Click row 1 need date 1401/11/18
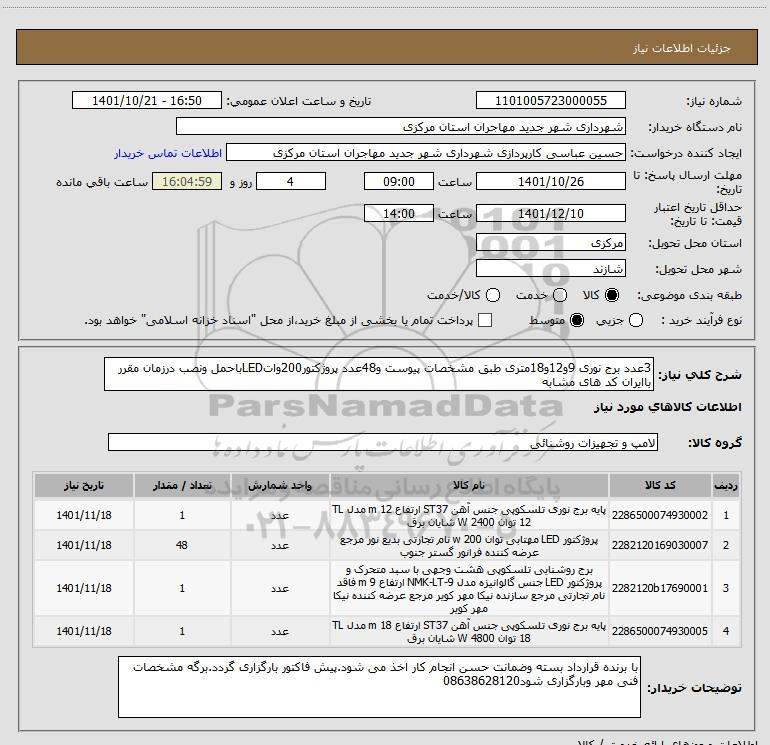 pyautogui.click(x=84, y=515)
